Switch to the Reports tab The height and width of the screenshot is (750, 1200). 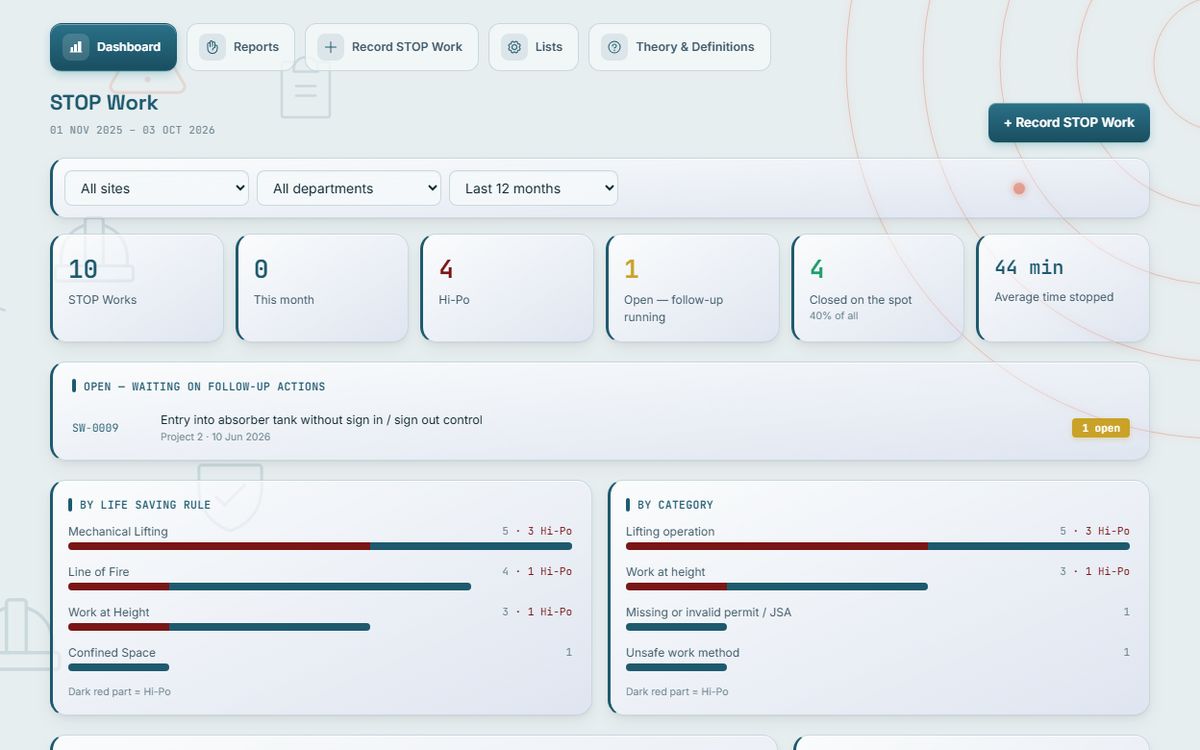240,47
